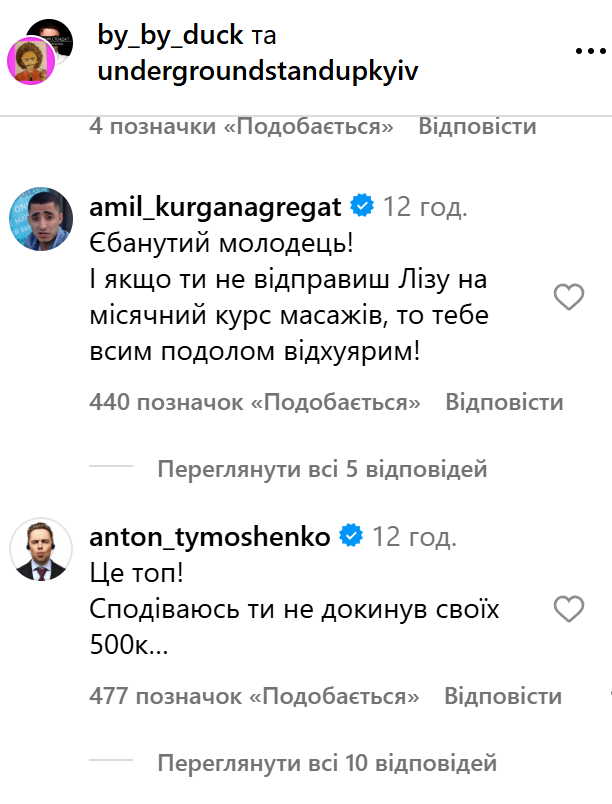Like amil_kurganagregat's comment with the heart
Image resolution: width=612 pixels, height=804 pixels.
click(569, 296)
